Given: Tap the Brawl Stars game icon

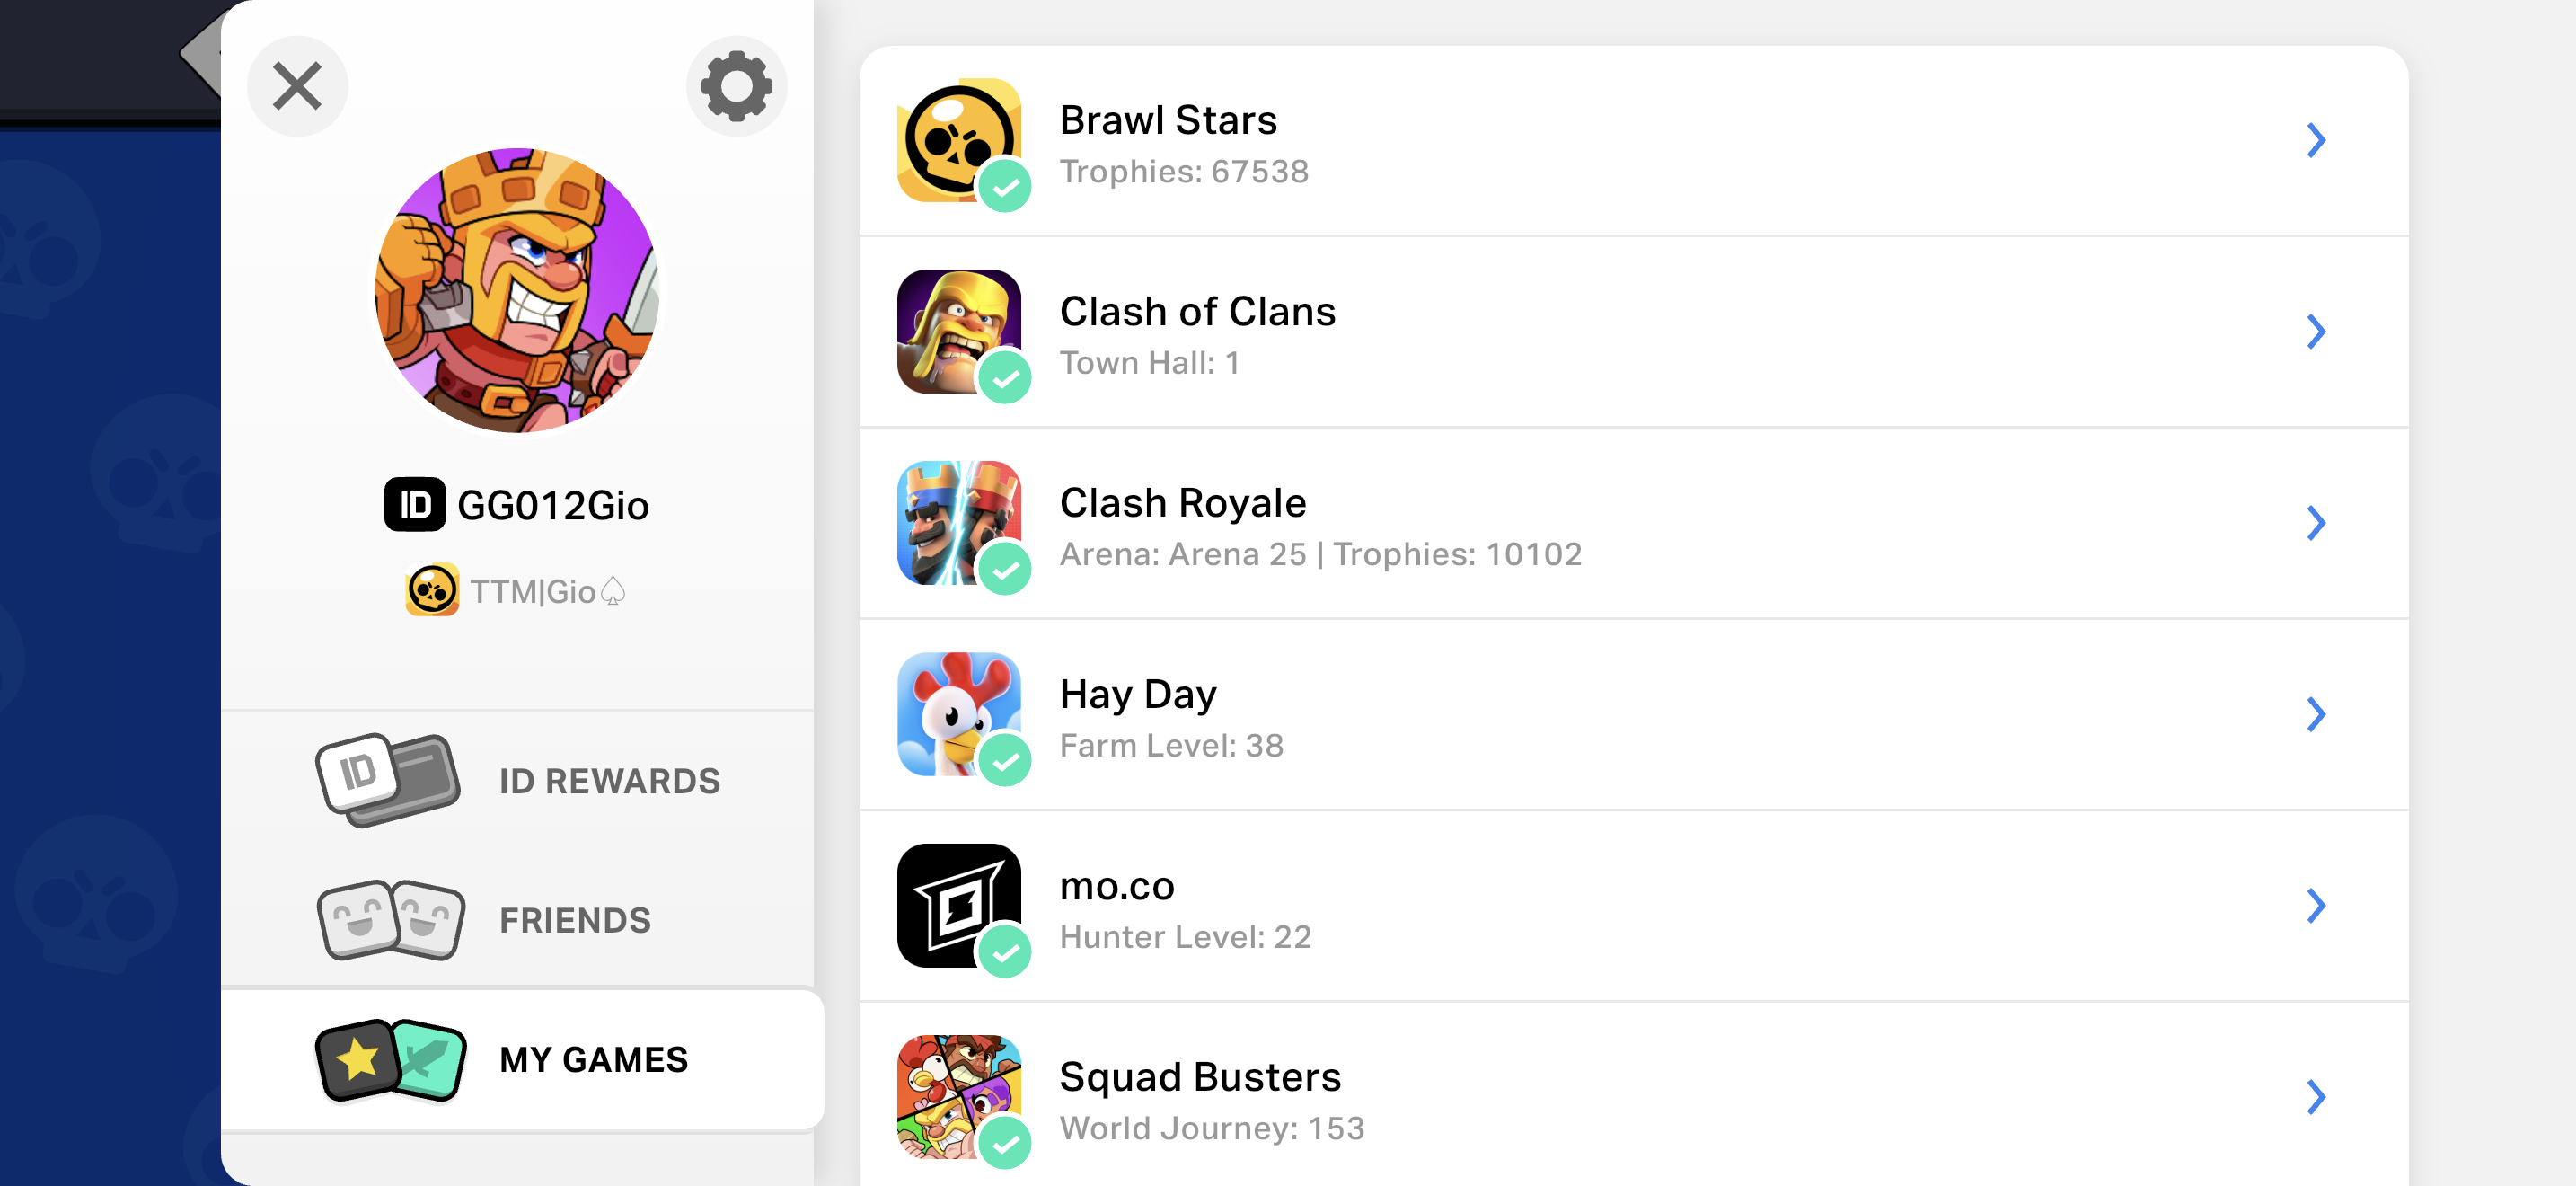Looking at the screenshot, I should coord(959,140).
